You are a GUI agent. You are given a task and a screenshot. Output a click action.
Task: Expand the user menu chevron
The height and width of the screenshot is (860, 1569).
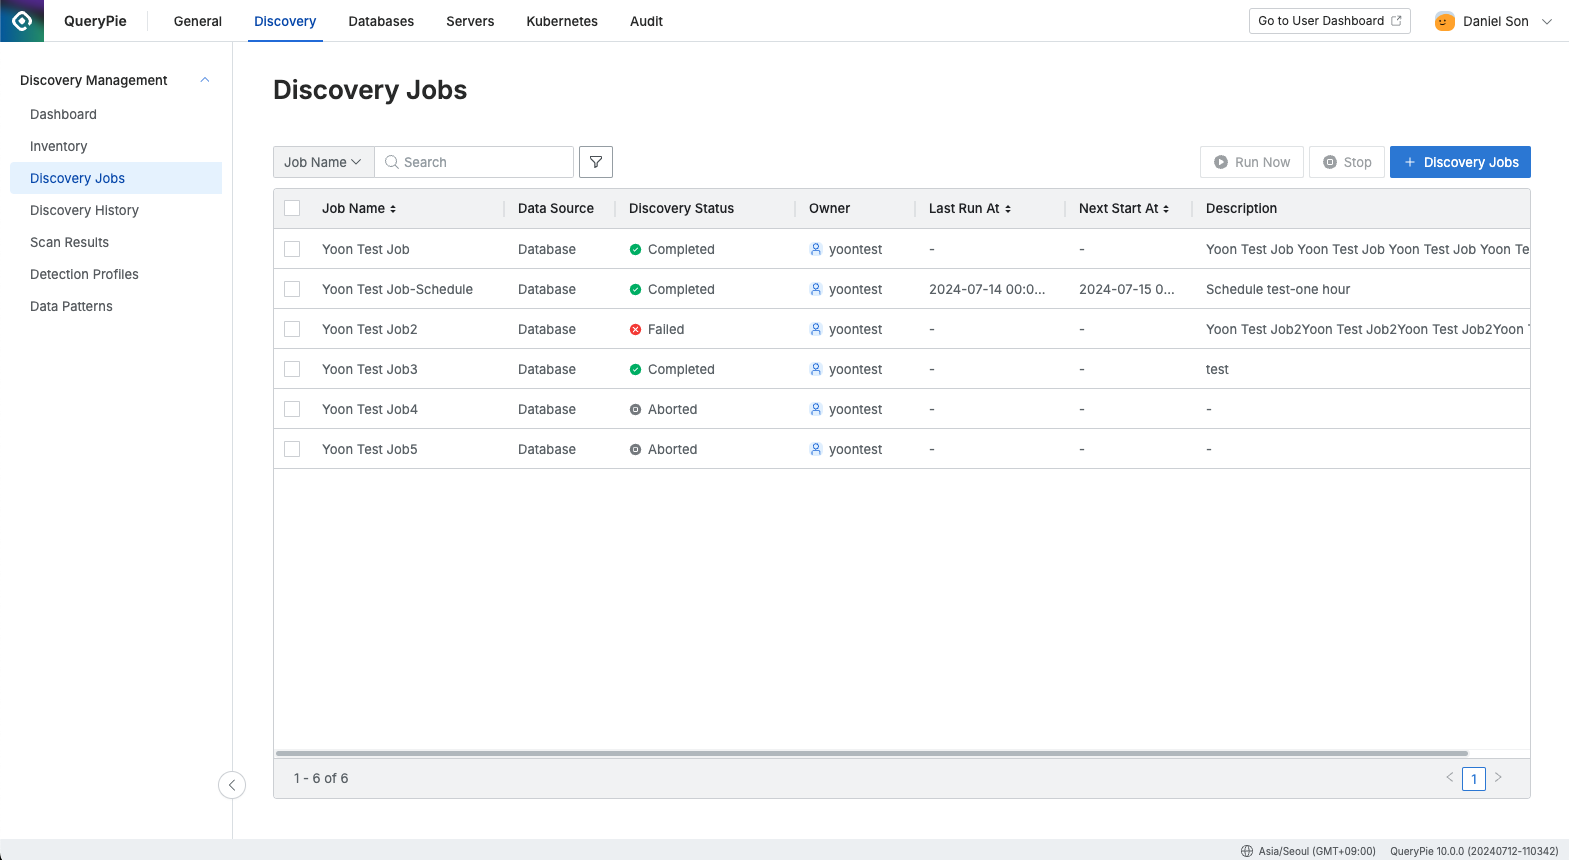coord(1547,21)
